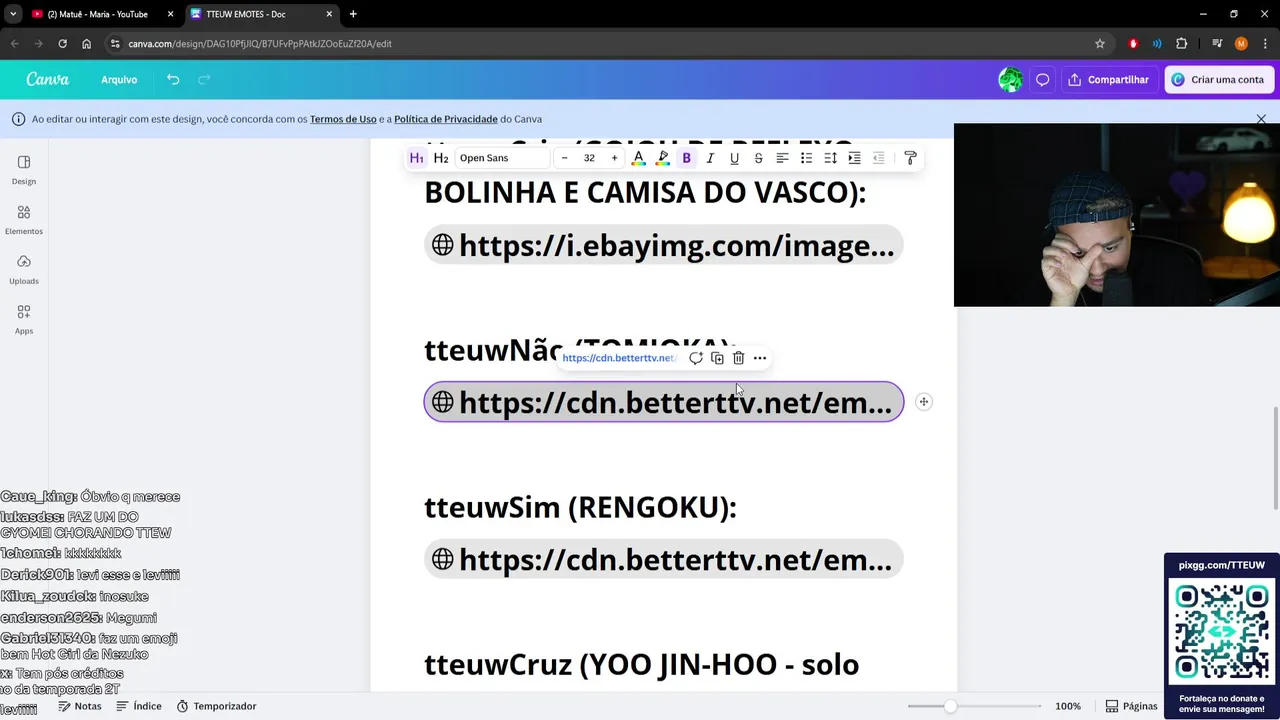The width and height of the screenshot is (1280, 720).
Task: Click the green user avatar
Action: [x=1010, y=80]
